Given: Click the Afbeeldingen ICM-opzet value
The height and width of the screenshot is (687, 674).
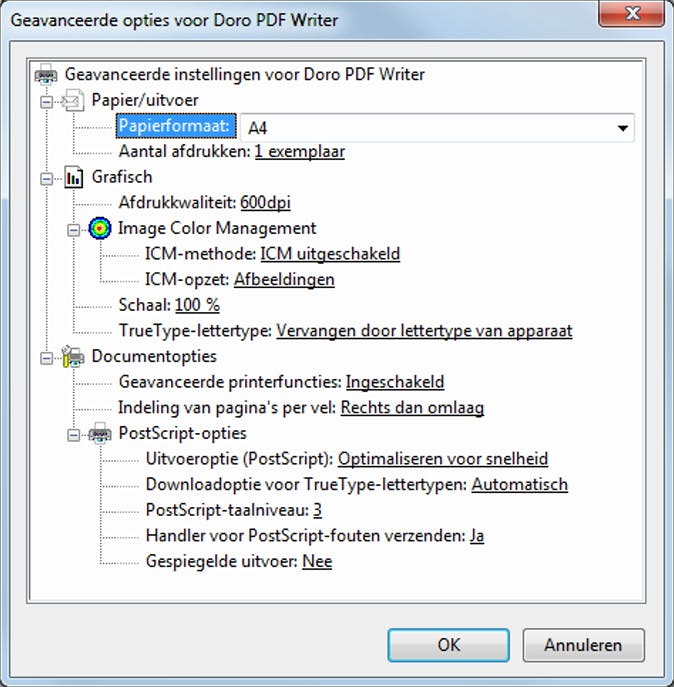Looking at the screenshot, I should point(284,280).
